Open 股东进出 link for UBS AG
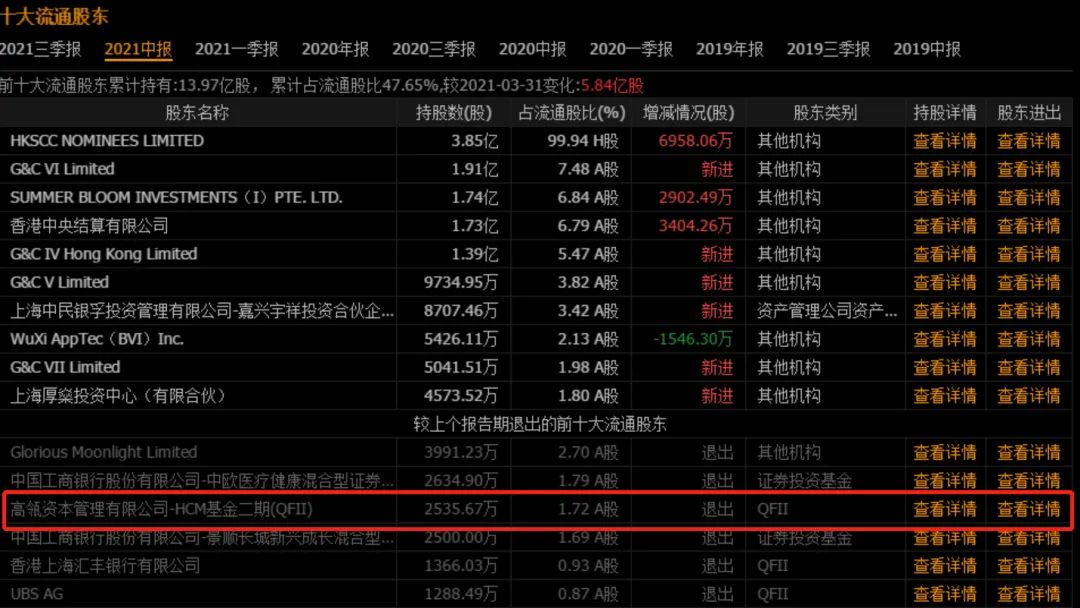Image resolution: width=1080 pixels, height=608 pixels. [x=1029, y=594]
